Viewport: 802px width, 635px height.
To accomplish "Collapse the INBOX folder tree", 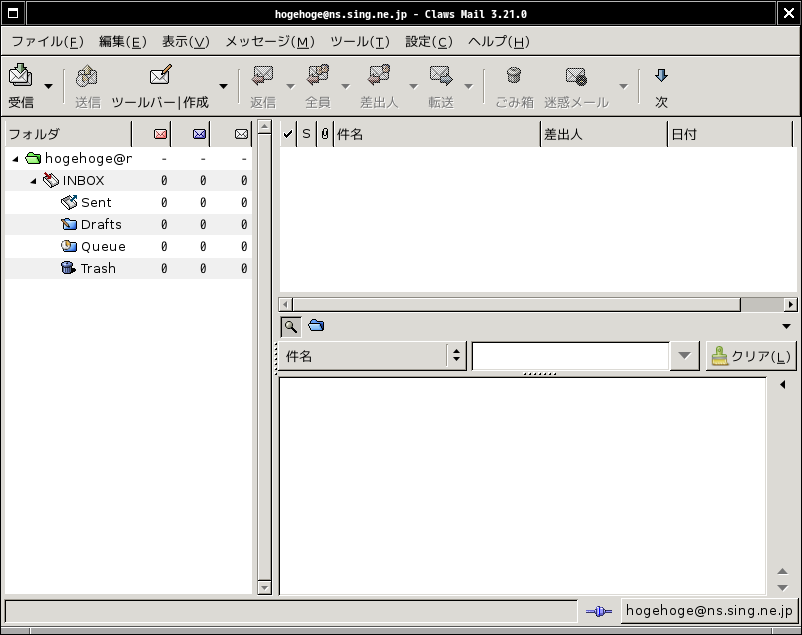I will (x=33, y=181).
